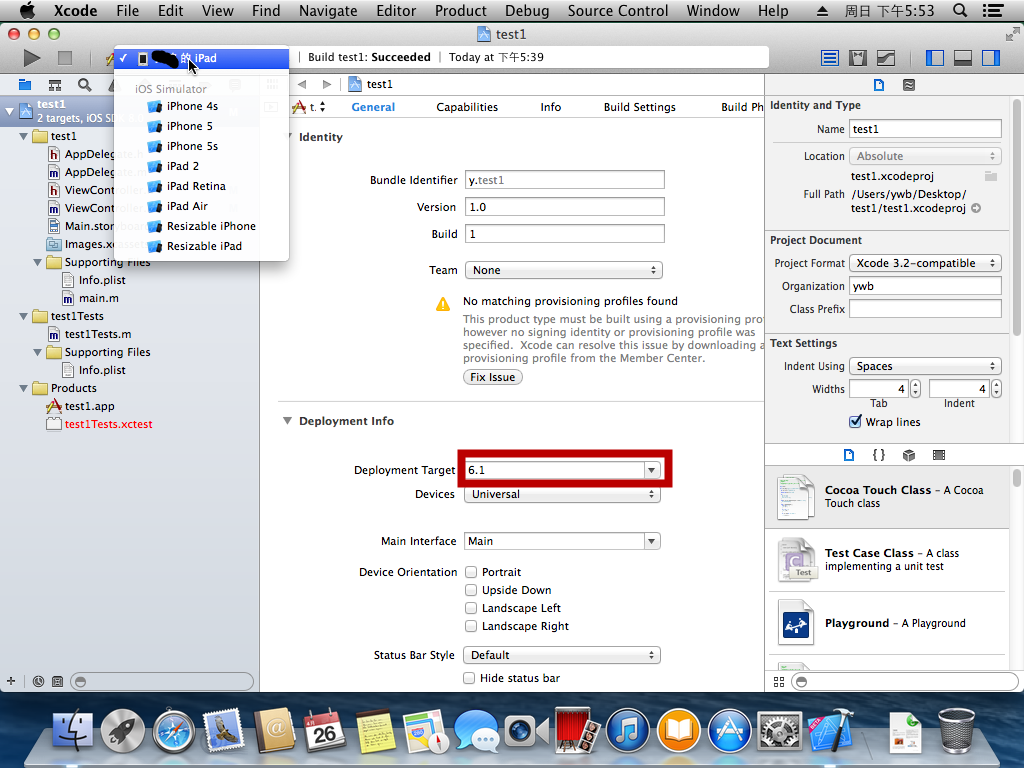Screen dimensions: 1024x768
Task: Collapse the Deployment Info section
Action: click(287, 421)
